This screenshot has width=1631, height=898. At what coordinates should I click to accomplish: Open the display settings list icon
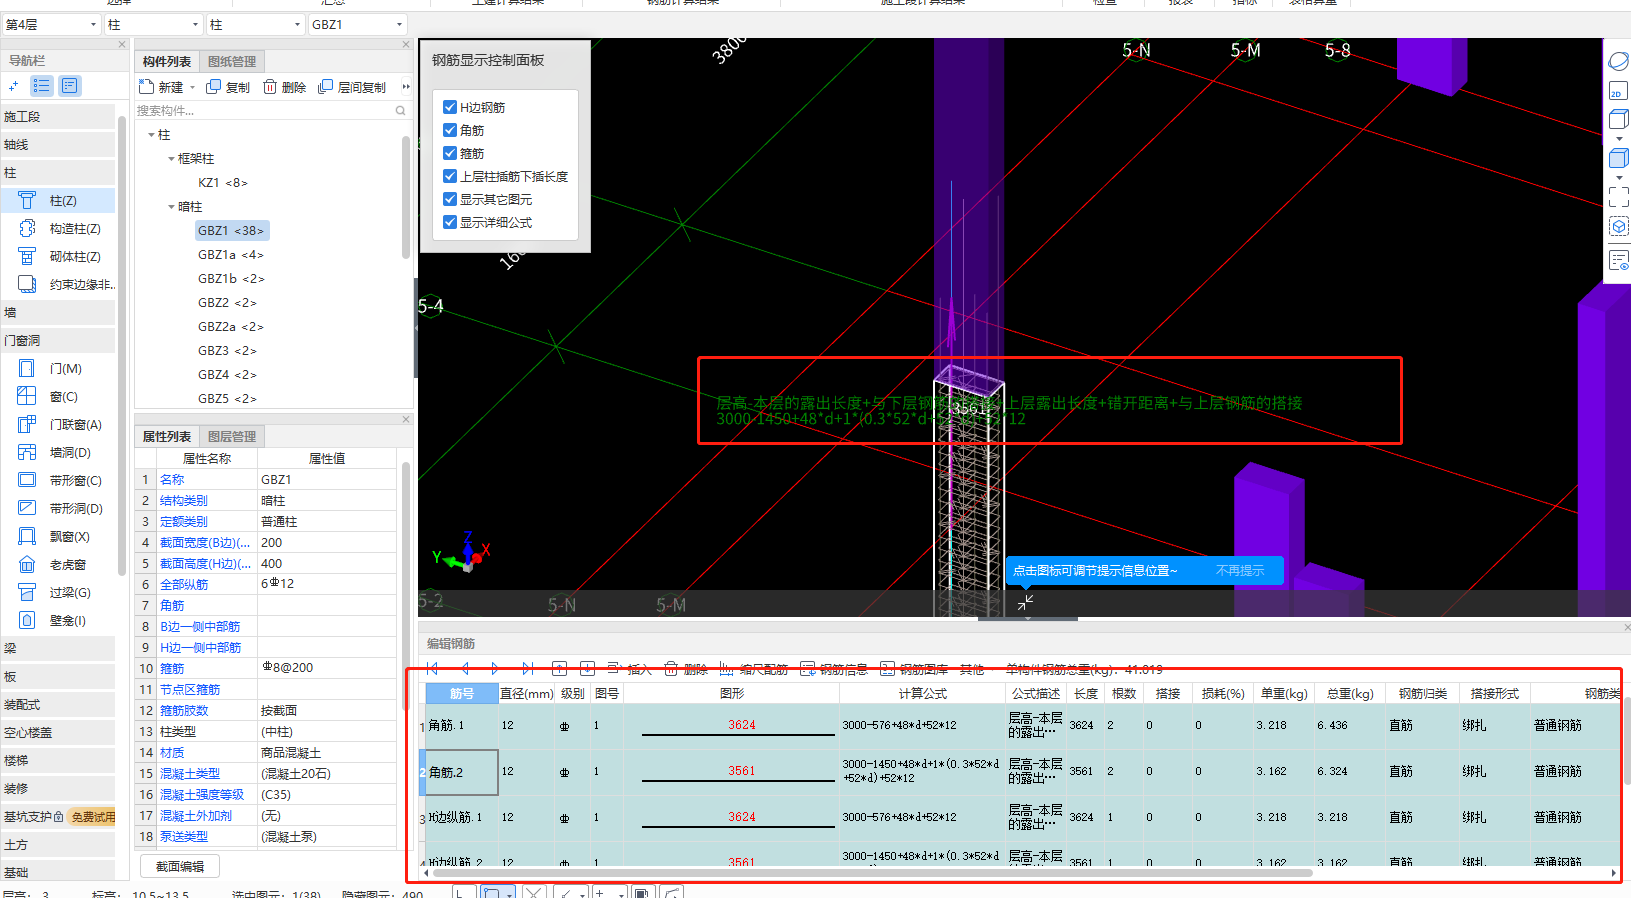coord(1618,261)
